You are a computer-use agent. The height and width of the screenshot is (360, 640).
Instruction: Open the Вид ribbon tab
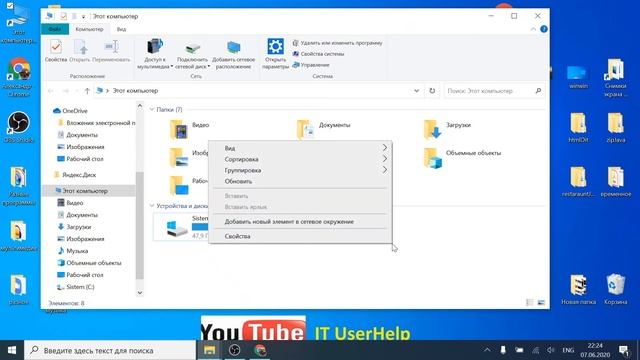point(121,29)
